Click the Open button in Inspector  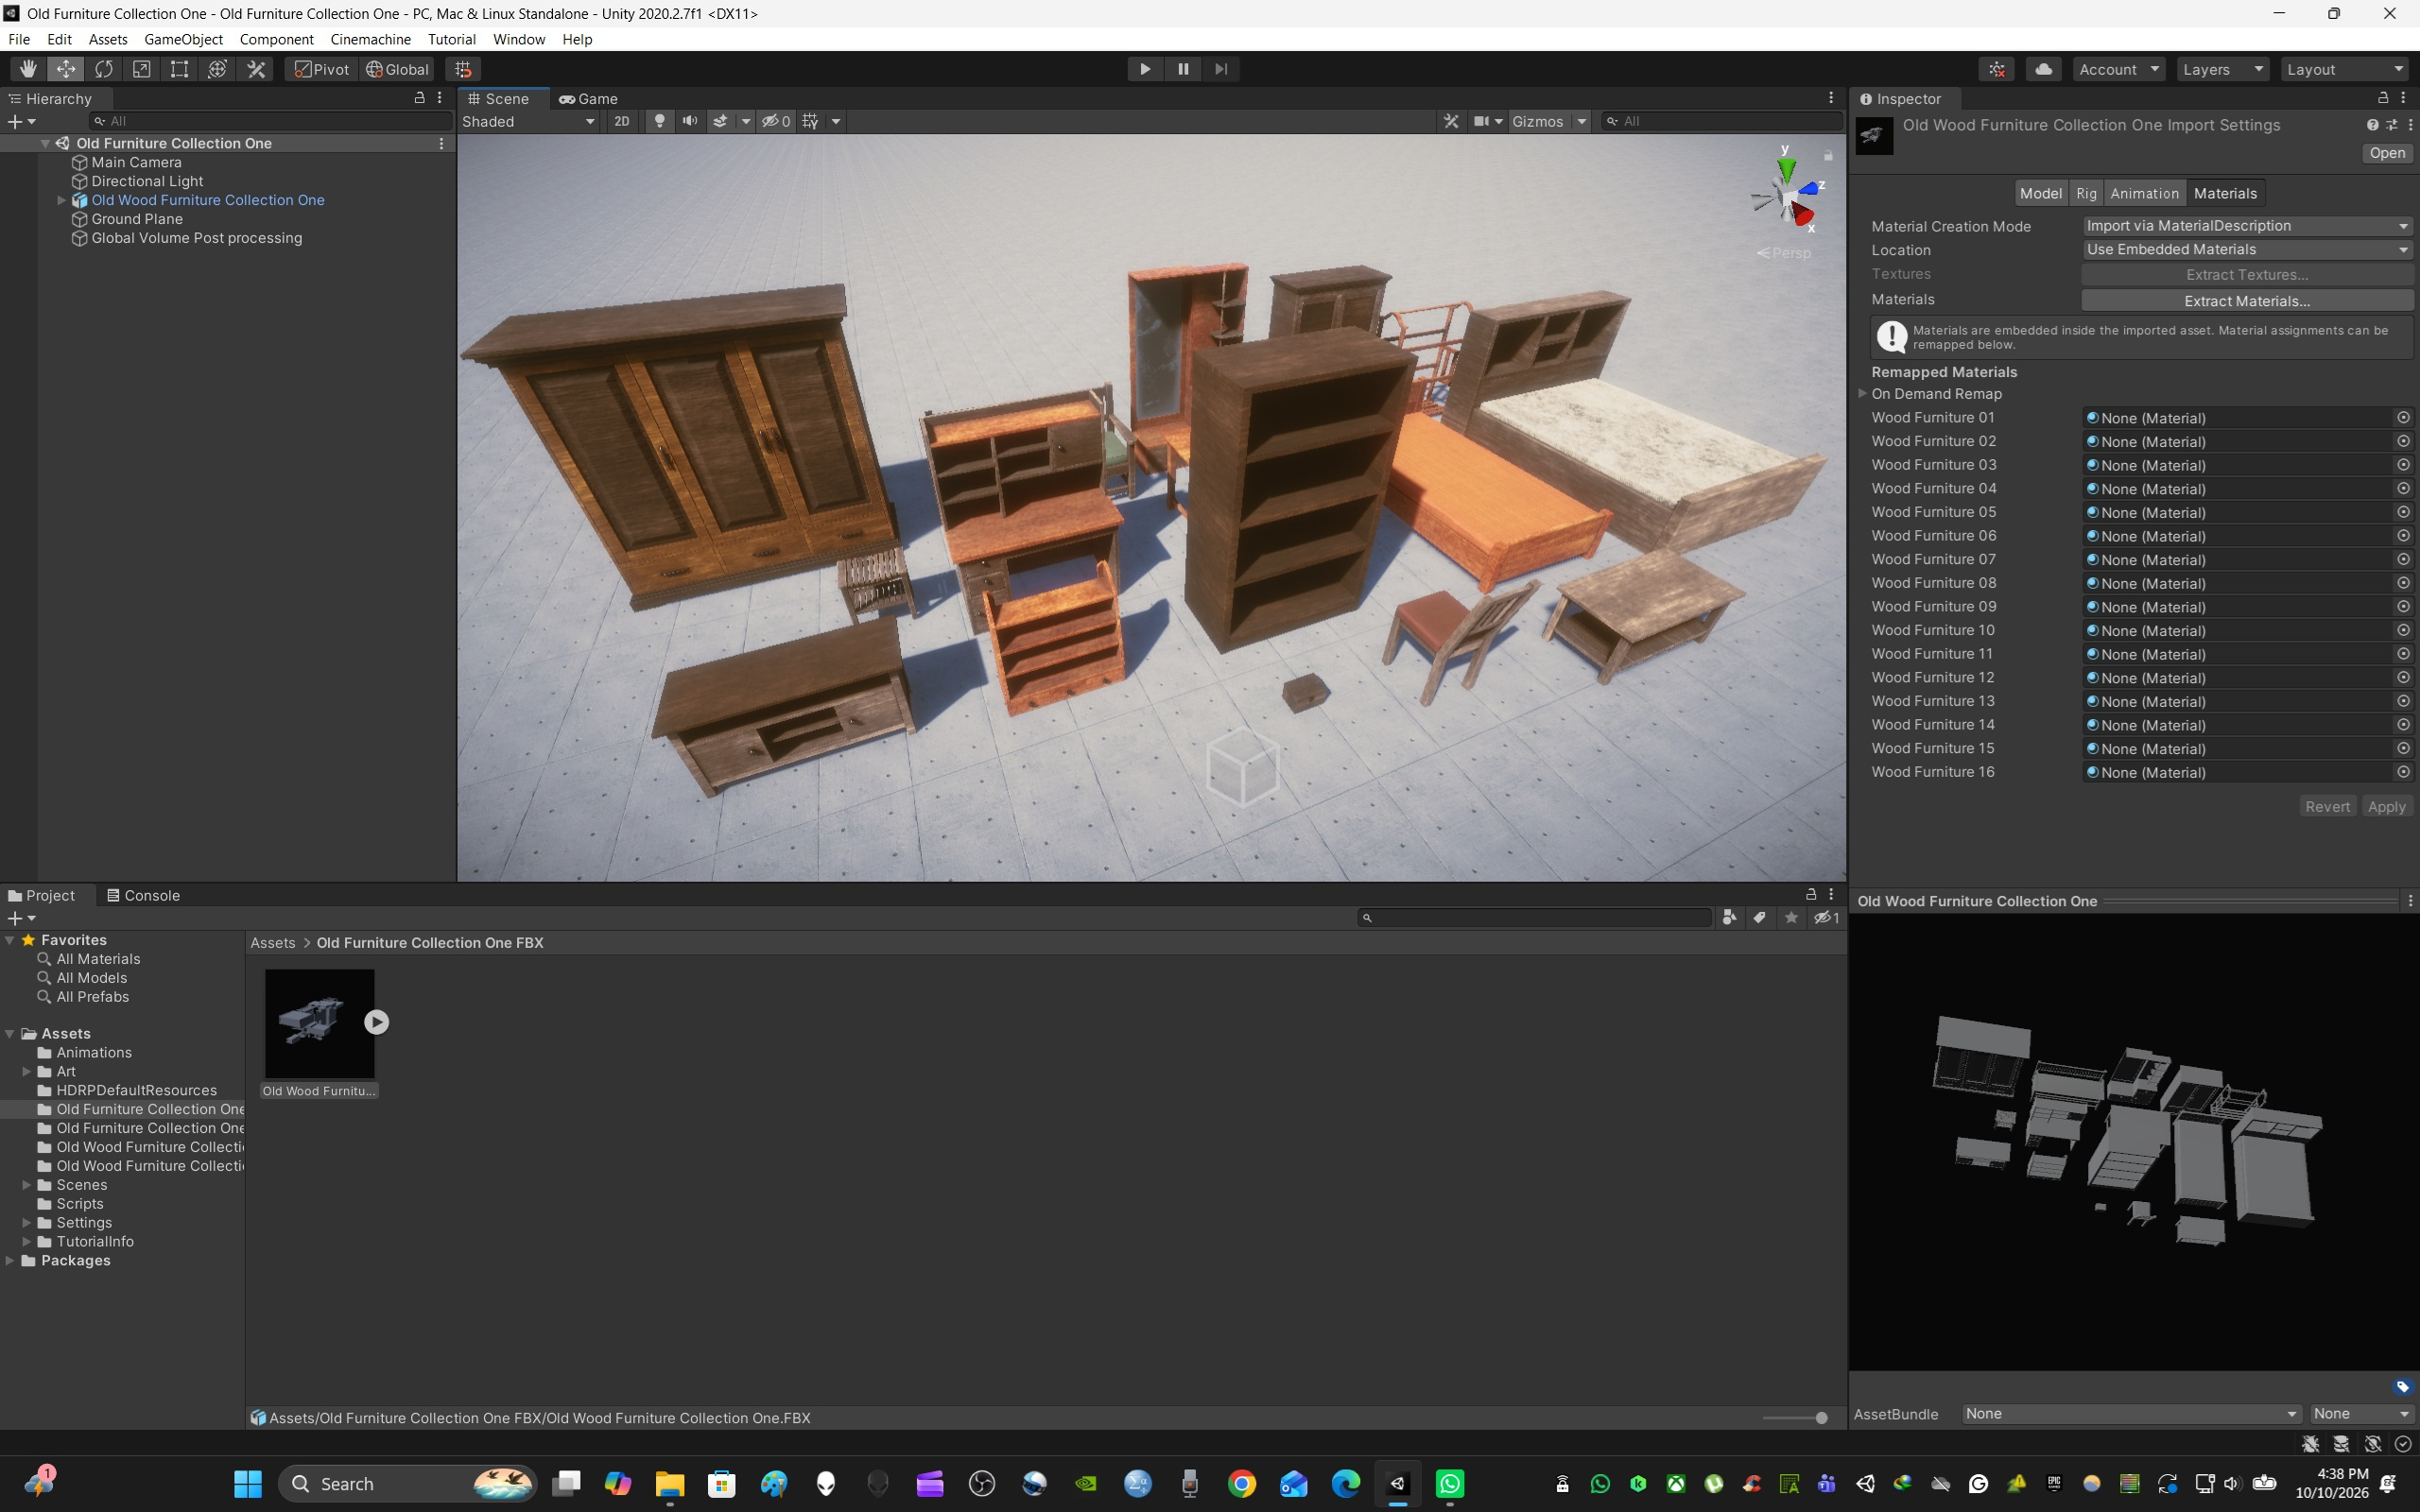coord(2387,153)
